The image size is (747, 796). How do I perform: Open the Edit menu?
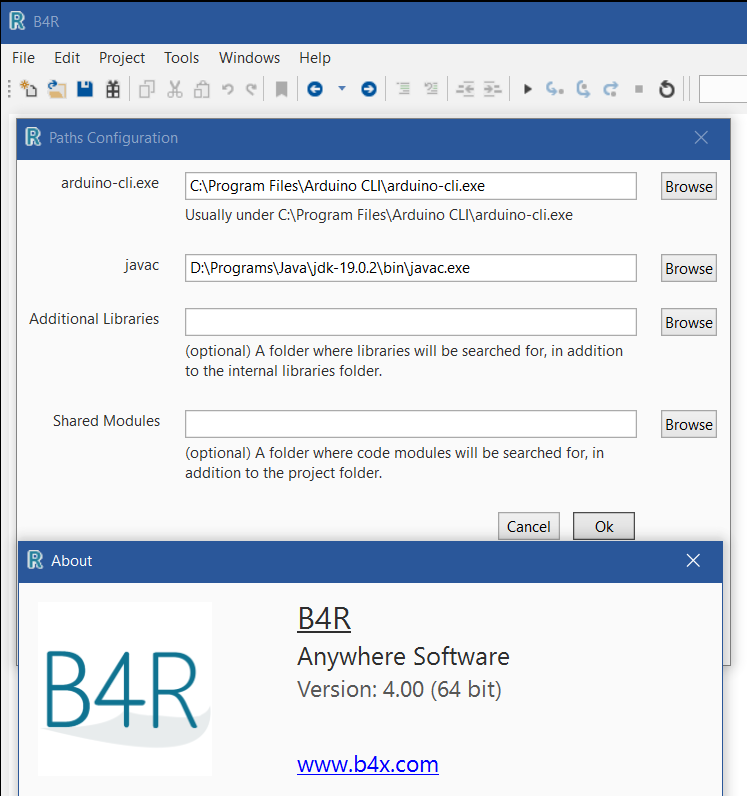67,58
